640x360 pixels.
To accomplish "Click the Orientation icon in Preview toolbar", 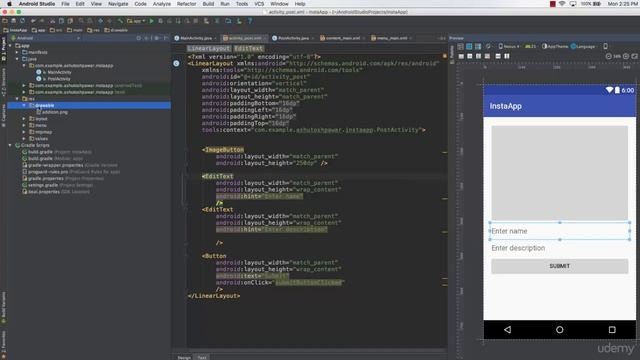I will coord(488,47).
